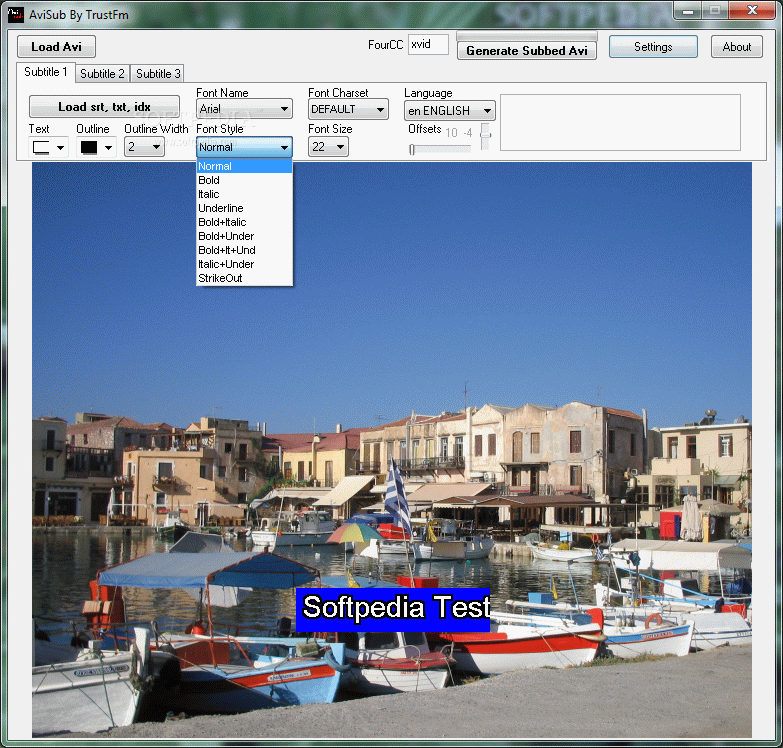The width and height of the screenshot is (783, 748).
Task: Switch to the Subtitle 2 tab
Action: tap(102, 74)
